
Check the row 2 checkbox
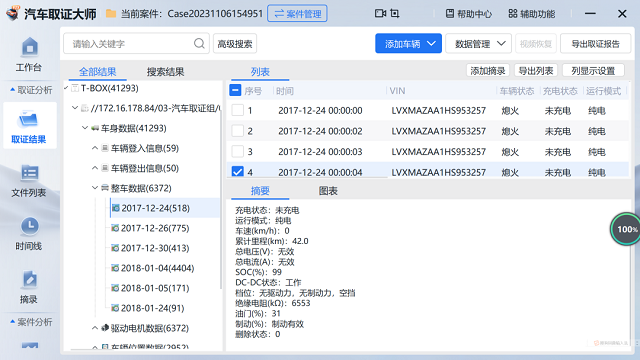[238, 131]
